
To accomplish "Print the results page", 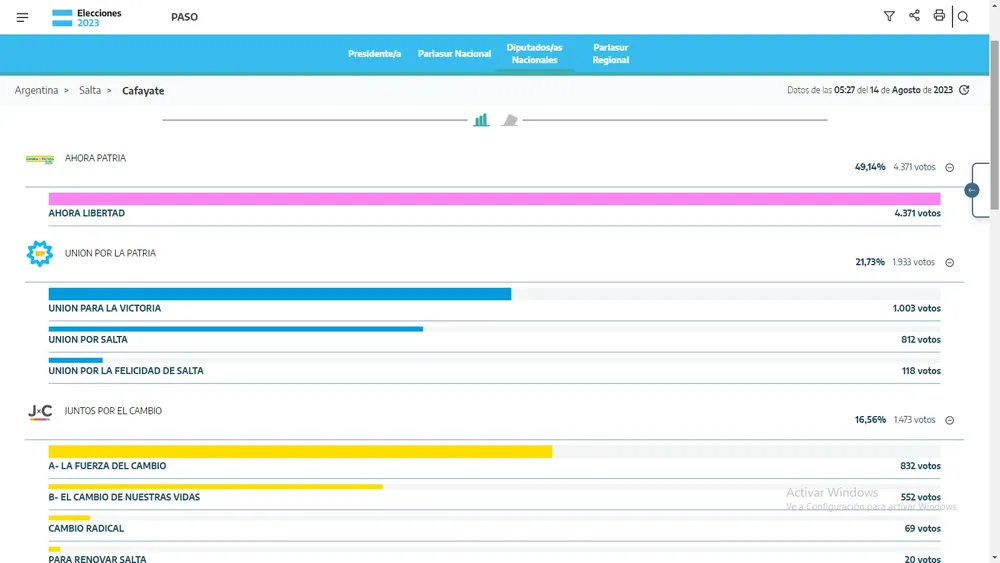I will [x=939, y=16].
